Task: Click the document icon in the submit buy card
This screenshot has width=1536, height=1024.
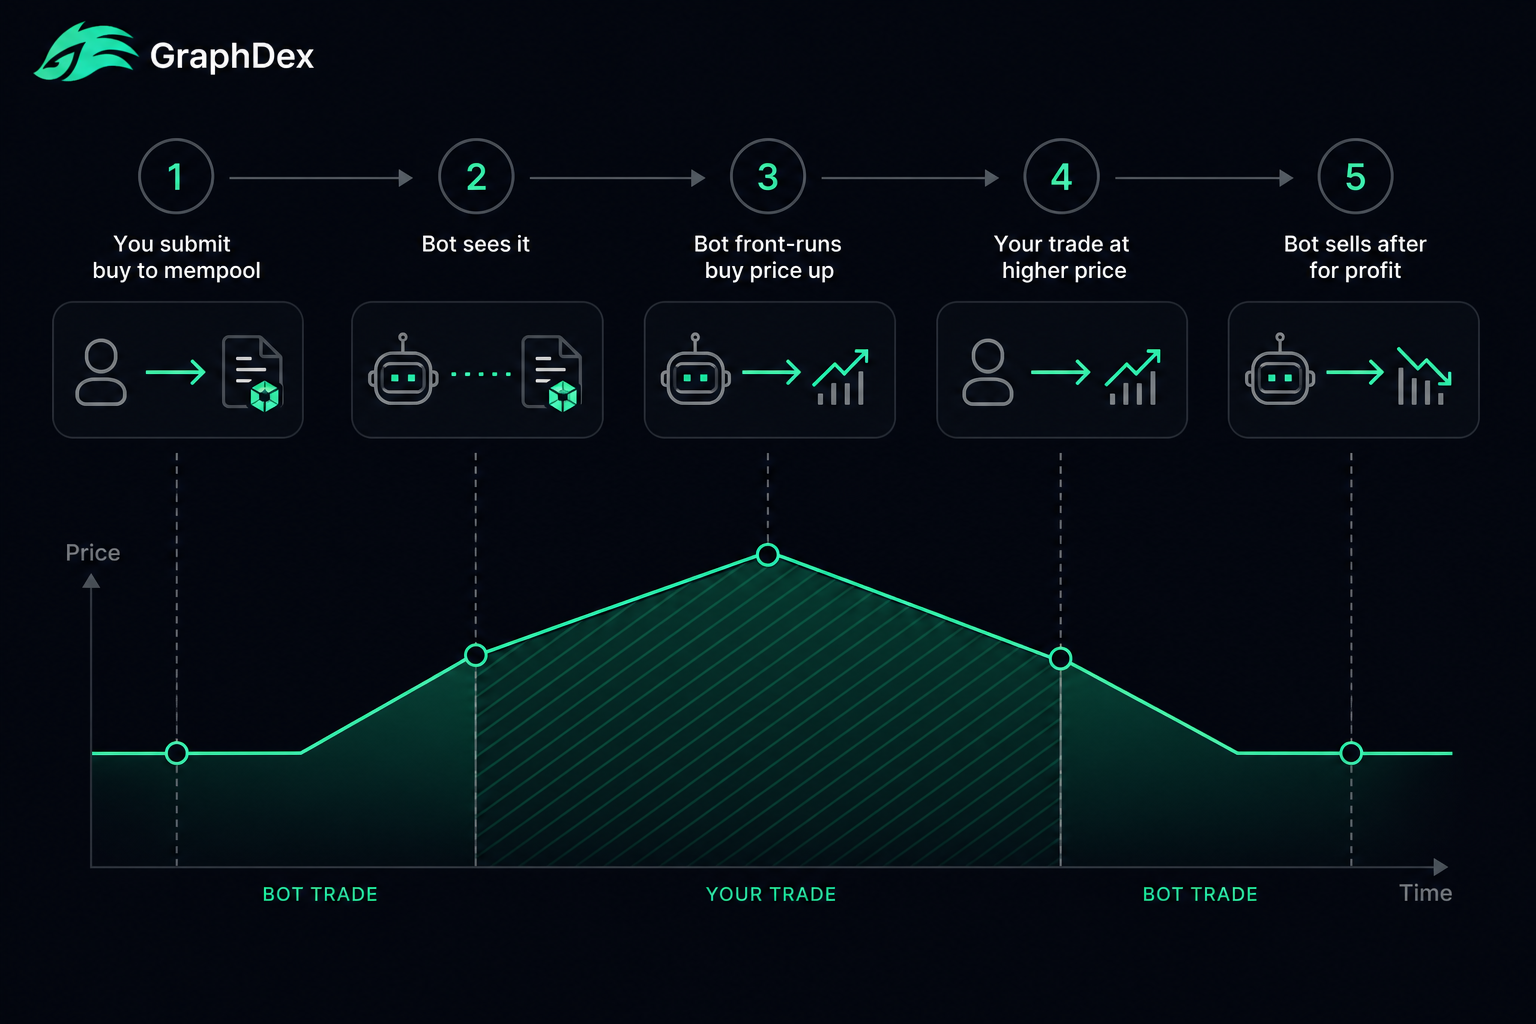Action: pos(252,373)
